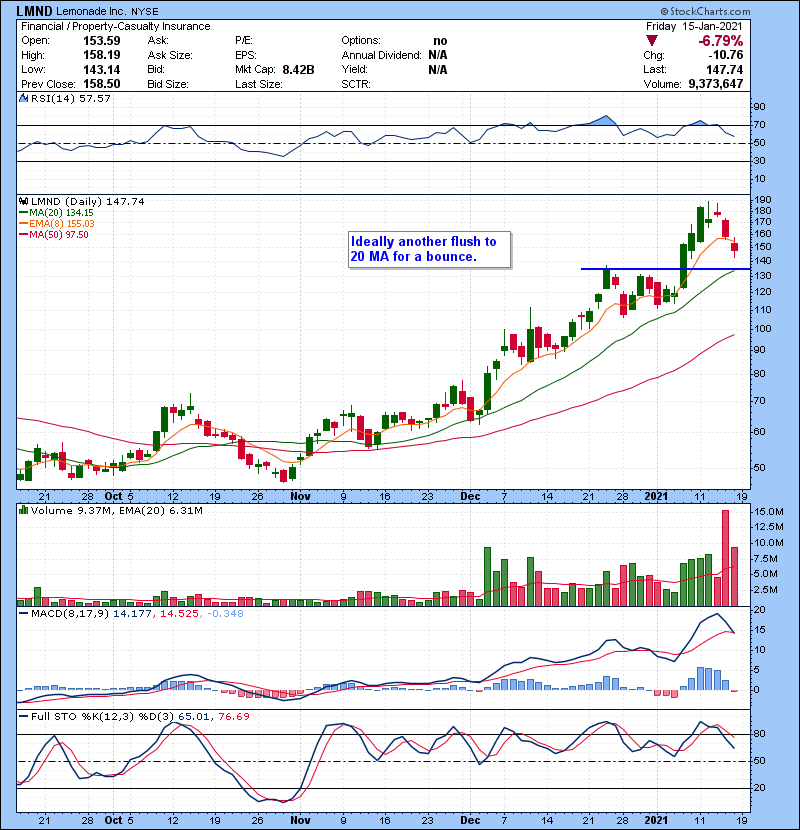
Task: Click the MACD histogram value -0.348
Action: [226, 614]
